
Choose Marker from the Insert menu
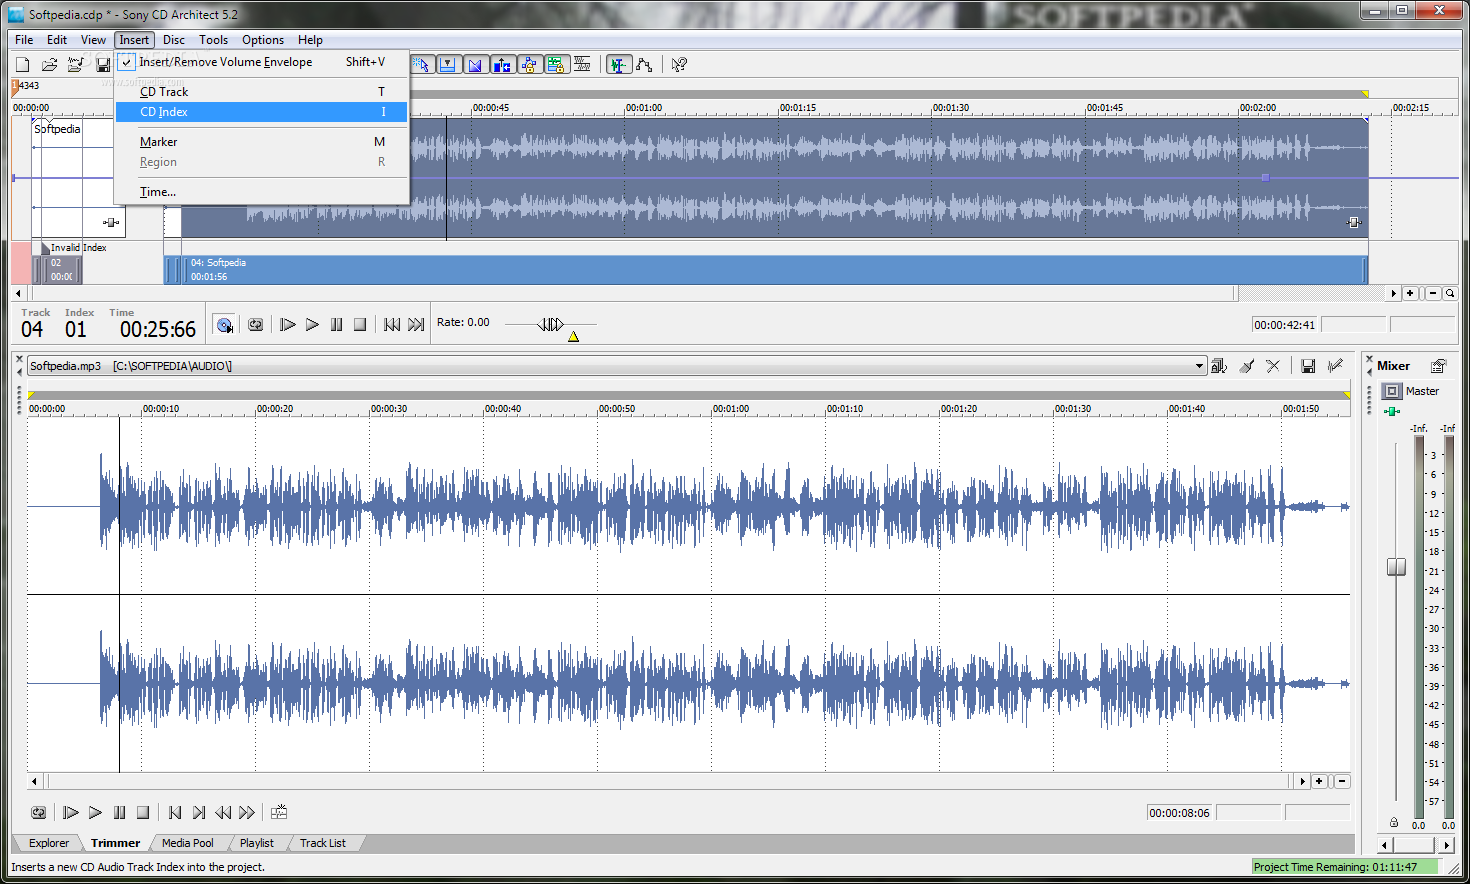pos(262,142)
